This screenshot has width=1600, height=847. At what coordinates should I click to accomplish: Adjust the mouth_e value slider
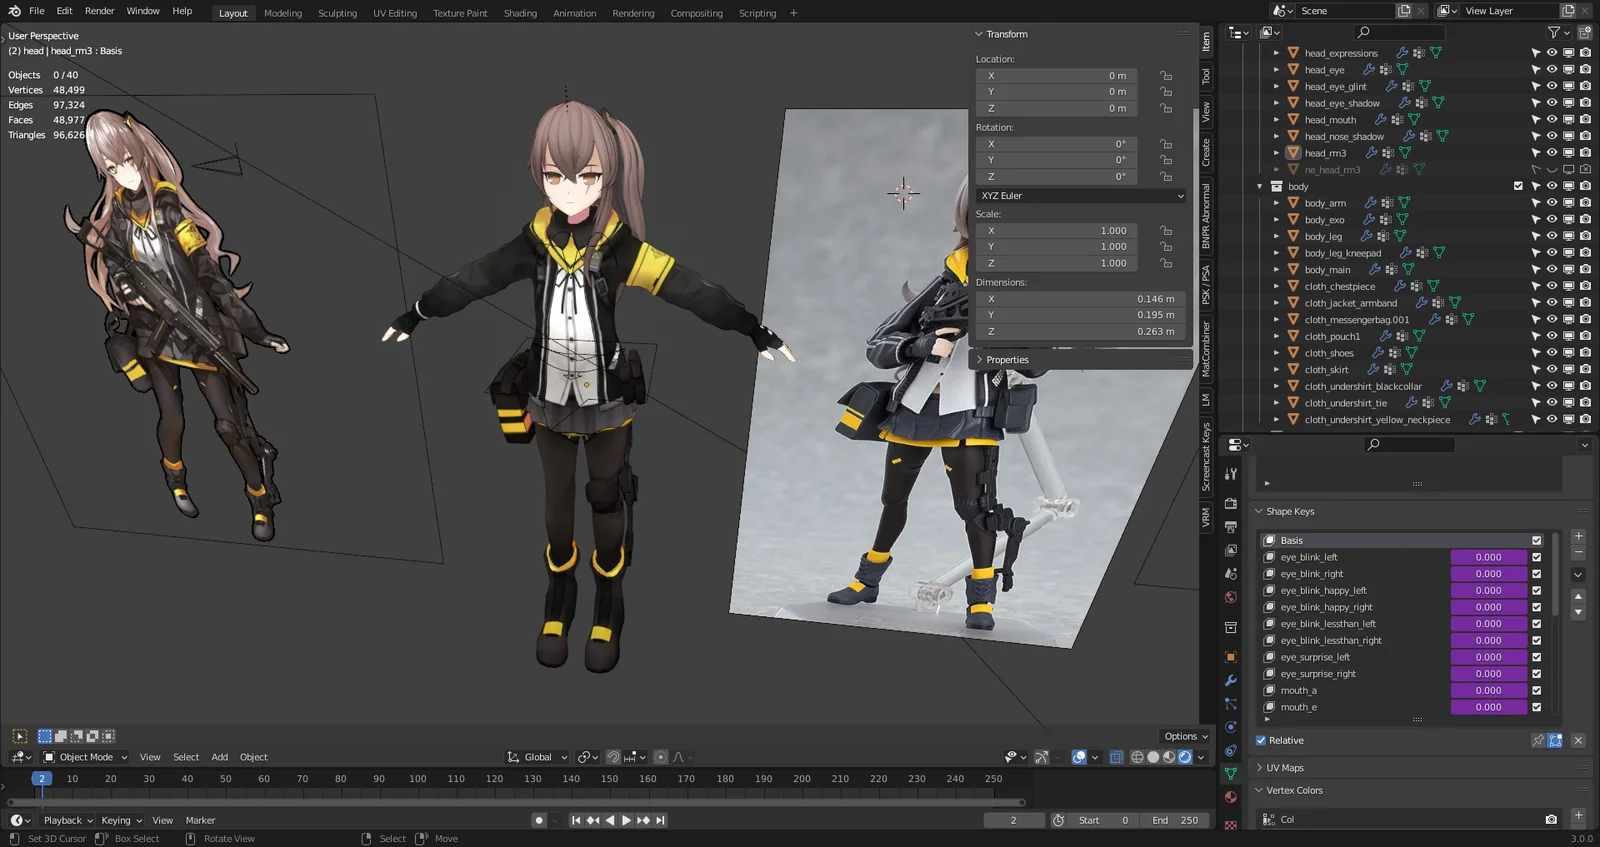[x=1488, y=707]
